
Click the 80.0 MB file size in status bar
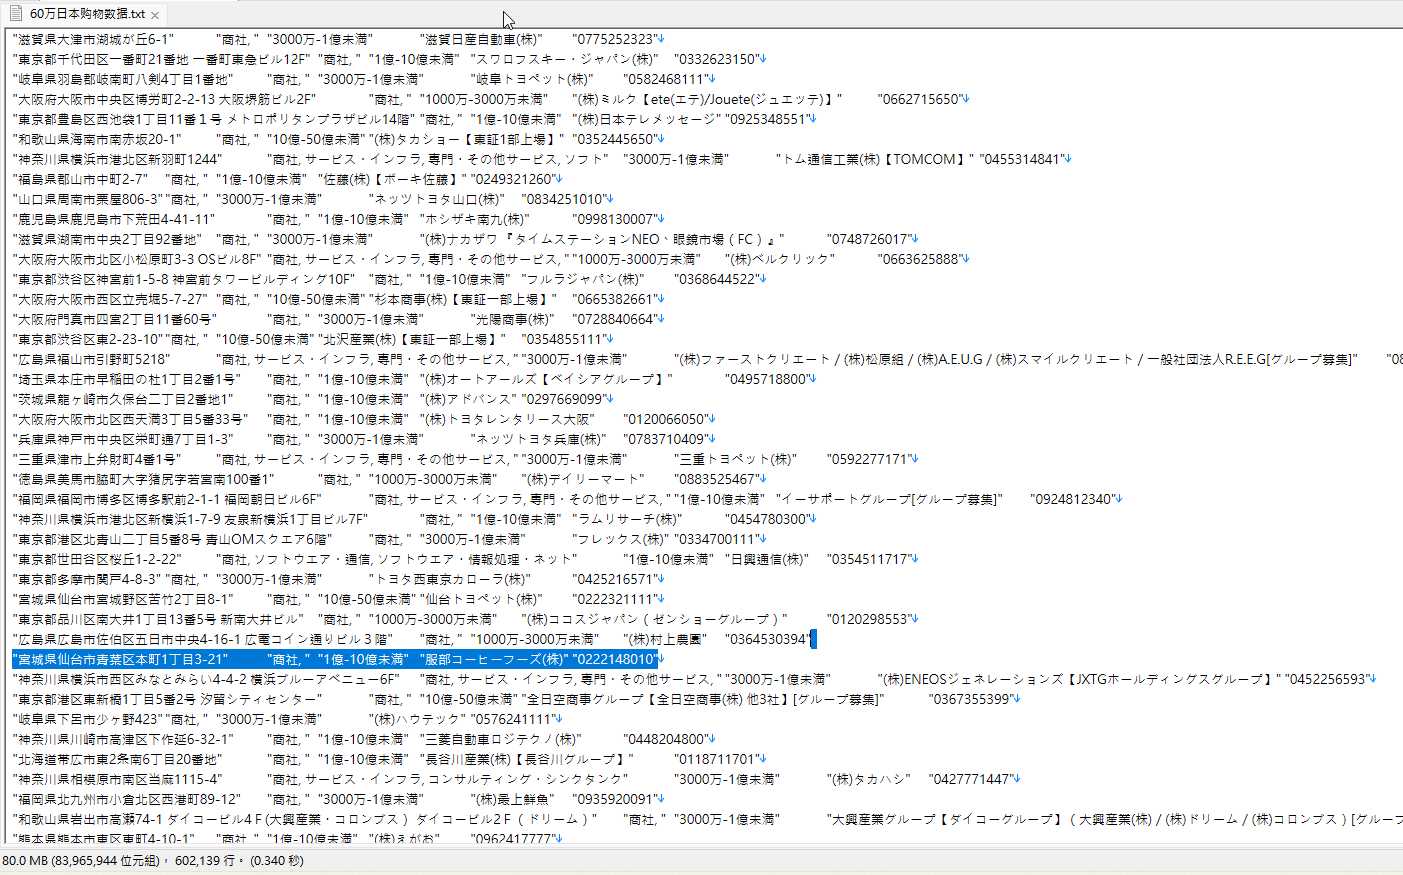tap(26, 860)
